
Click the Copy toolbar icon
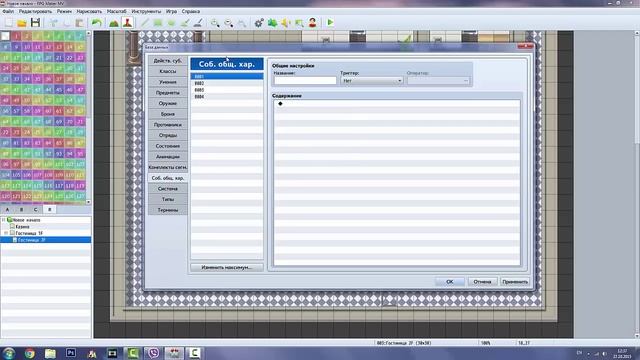(x=67, y=22)
